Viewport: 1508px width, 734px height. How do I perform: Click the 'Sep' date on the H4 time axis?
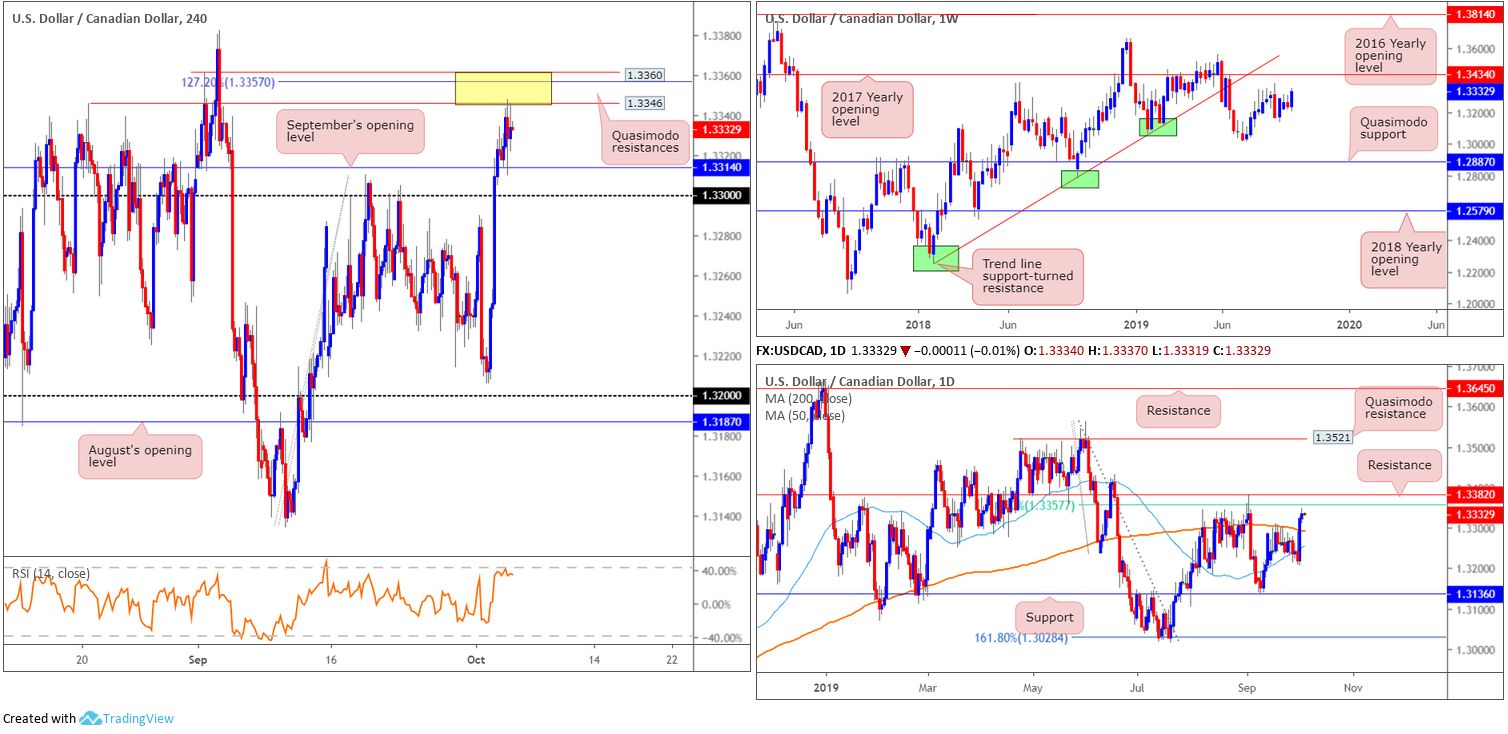(x=197, y=660)
